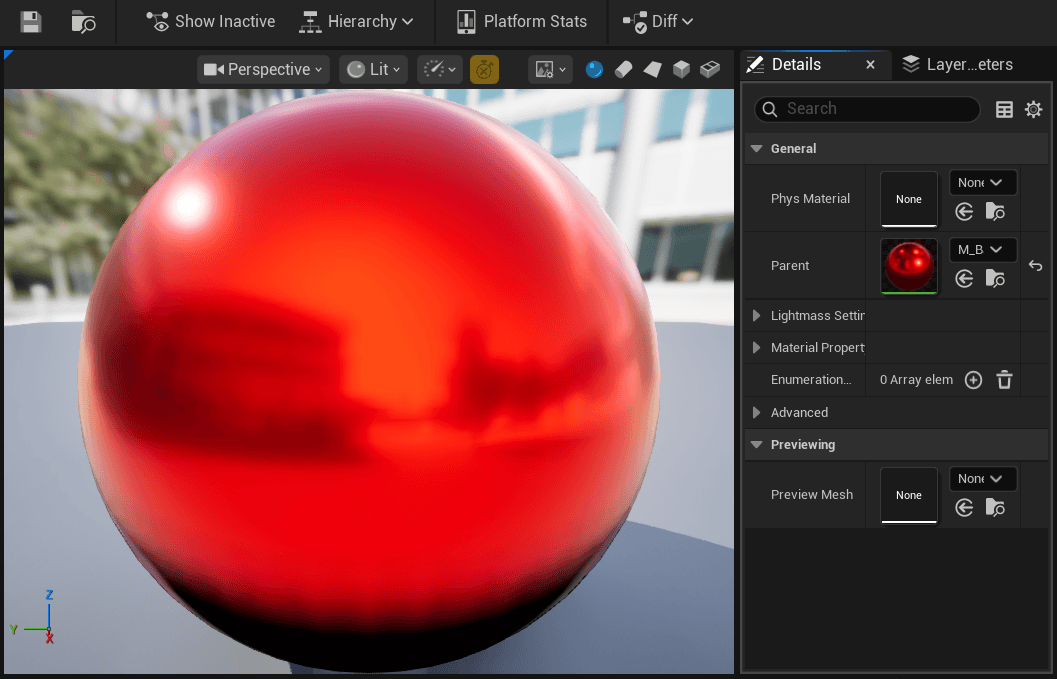The height and width of the screenshot is (679, 1057).
Task: Click trash icon to empty Enumeration array
Action: click(x=1005, y=380)
